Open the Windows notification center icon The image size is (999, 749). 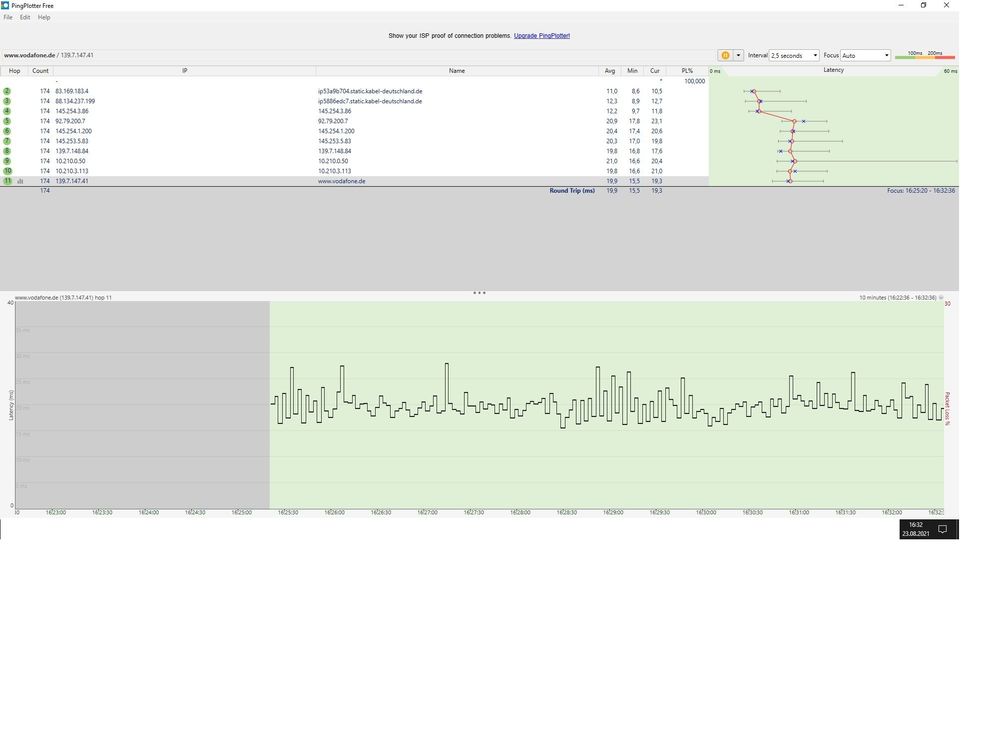(943, 529)
